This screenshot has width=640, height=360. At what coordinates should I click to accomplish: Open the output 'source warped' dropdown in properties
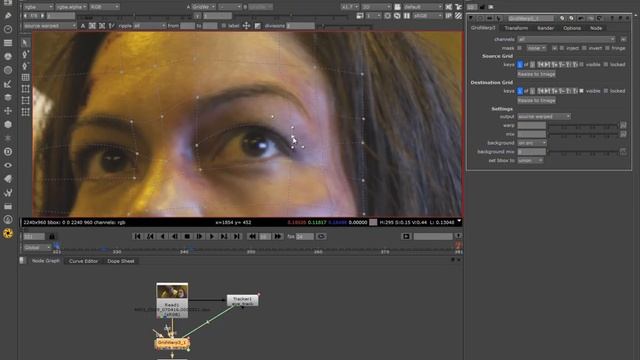(x=544, y=117)
